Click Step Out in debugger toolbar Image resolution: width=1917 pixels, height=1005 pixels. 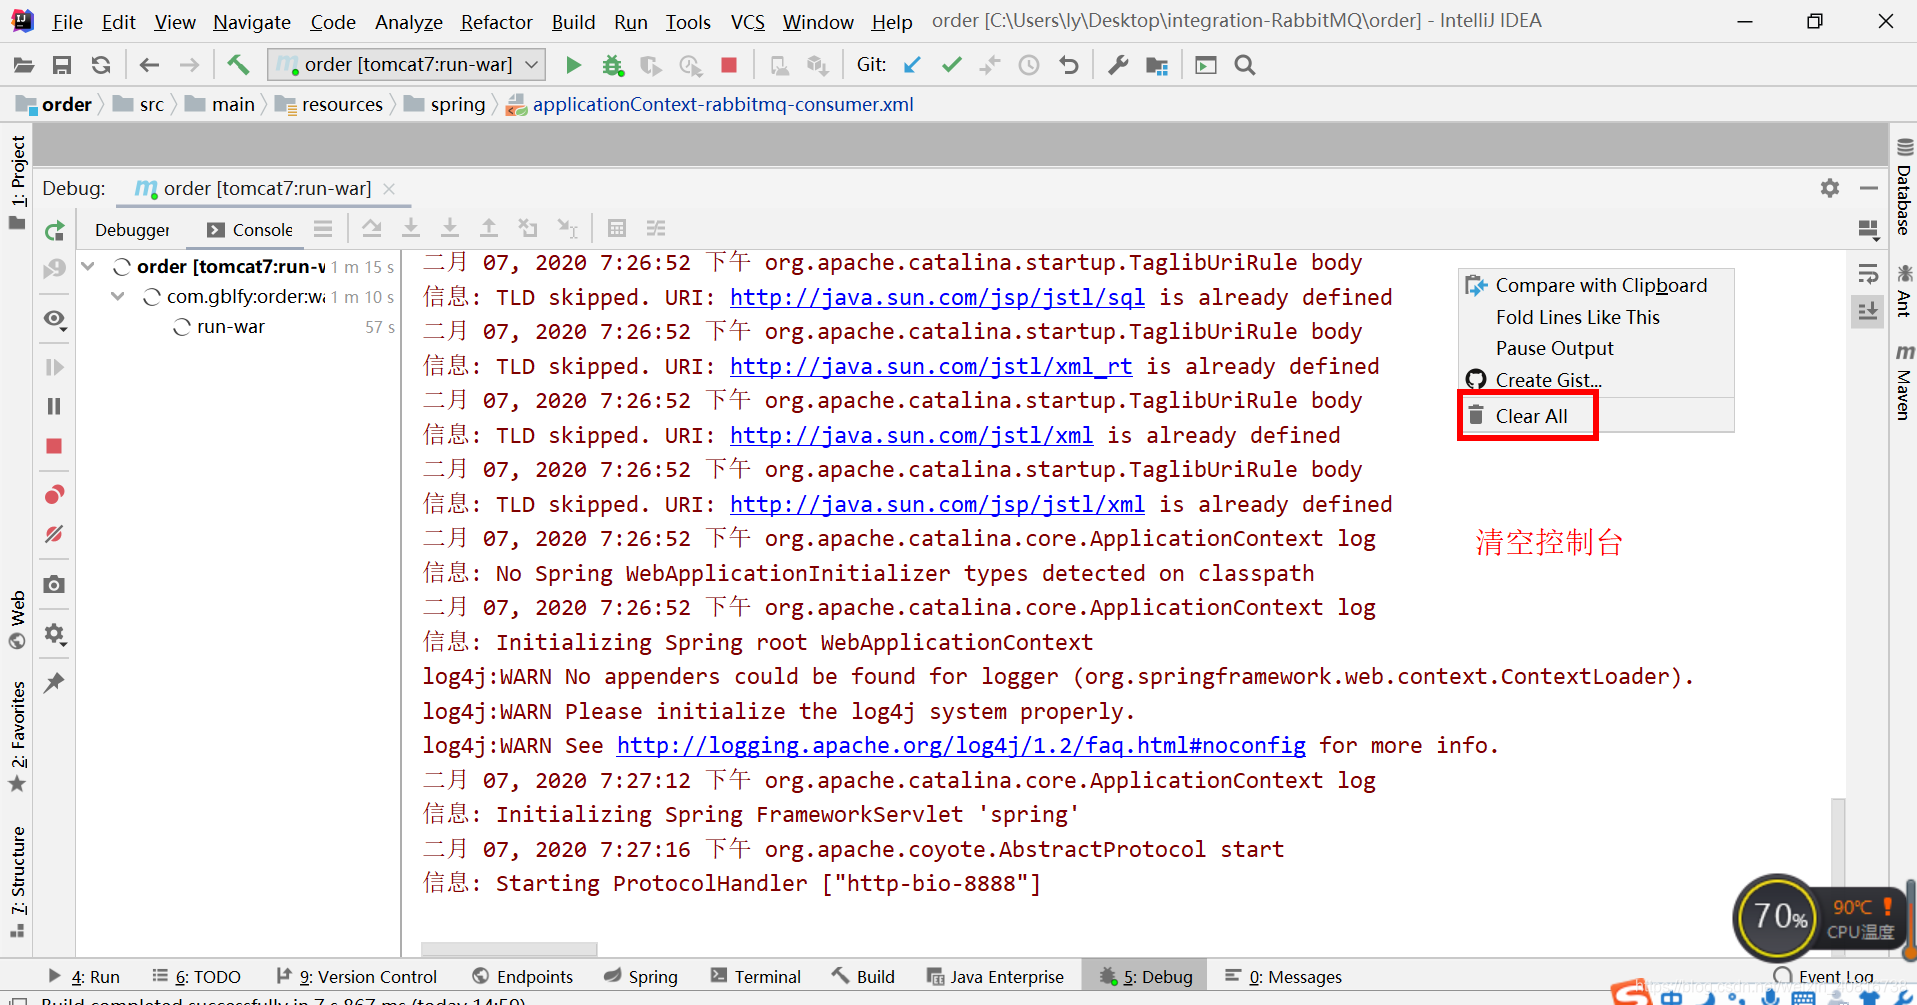pyautogui.click(x=489, y=228)
